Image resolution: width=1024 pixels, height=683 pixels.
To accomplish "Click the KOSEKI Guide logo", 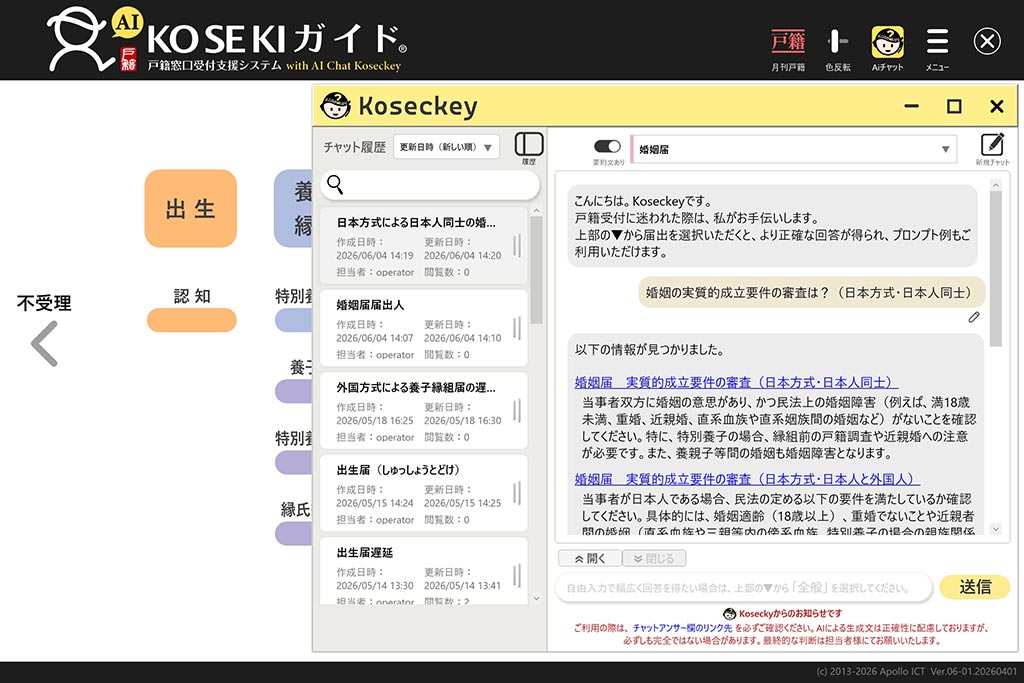I will (x=229, y=40).
